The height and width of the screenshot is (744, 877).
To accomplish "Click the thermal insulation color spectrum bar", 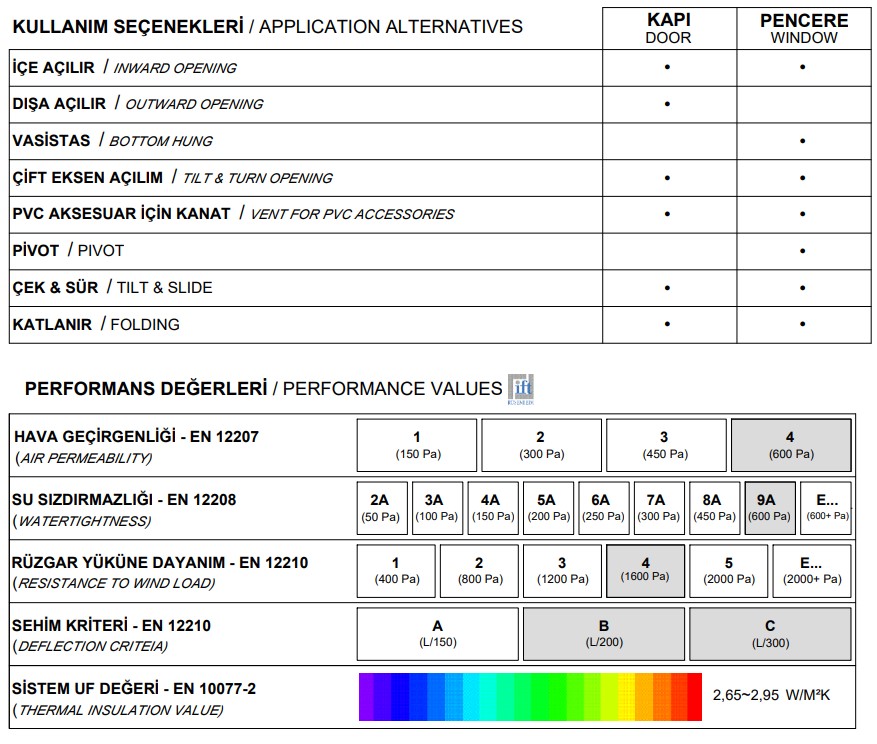I will (x=530, y=697).
